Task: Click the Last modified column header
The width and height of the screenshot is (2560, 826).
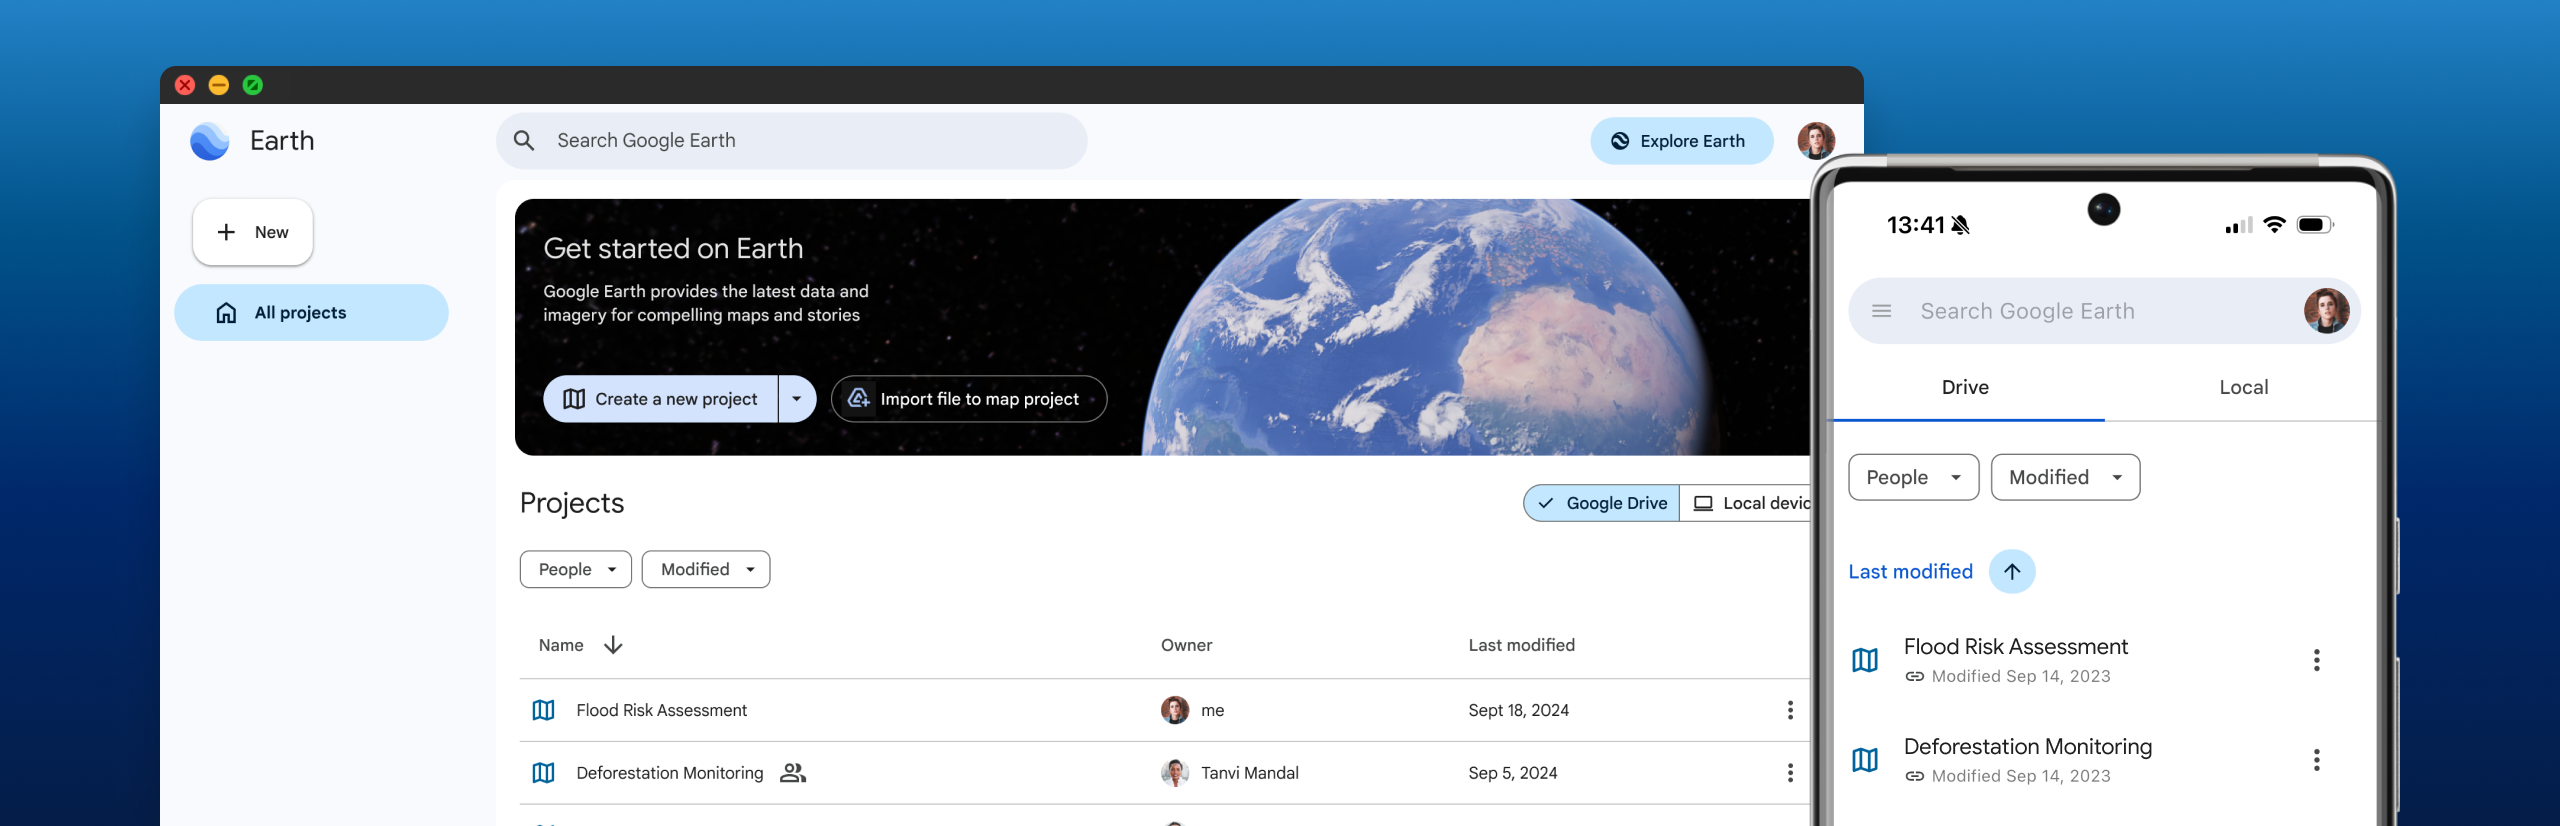Action: [x=1521, y=645]
